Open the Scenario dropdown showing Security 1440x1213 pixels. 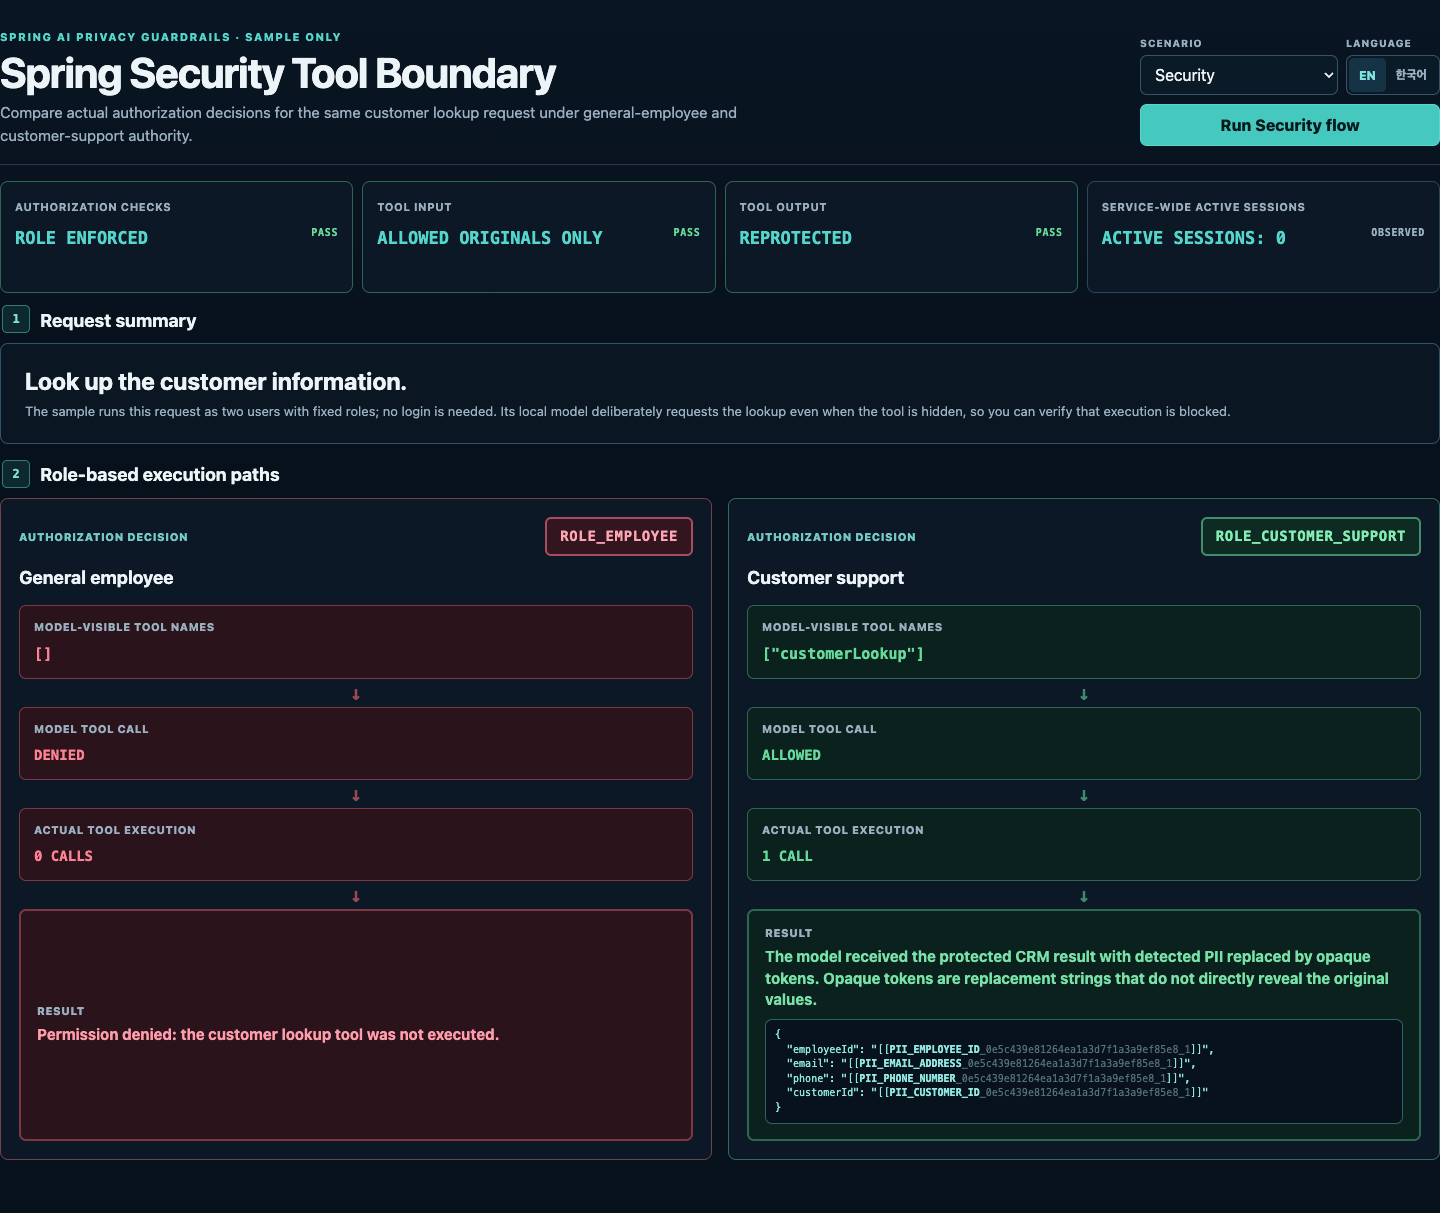[x=1238, y=75]
